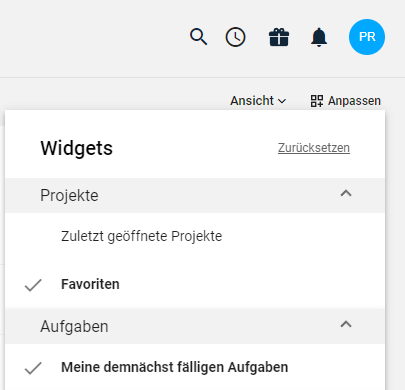Open the PR user avatar menu

pos(367,37)
